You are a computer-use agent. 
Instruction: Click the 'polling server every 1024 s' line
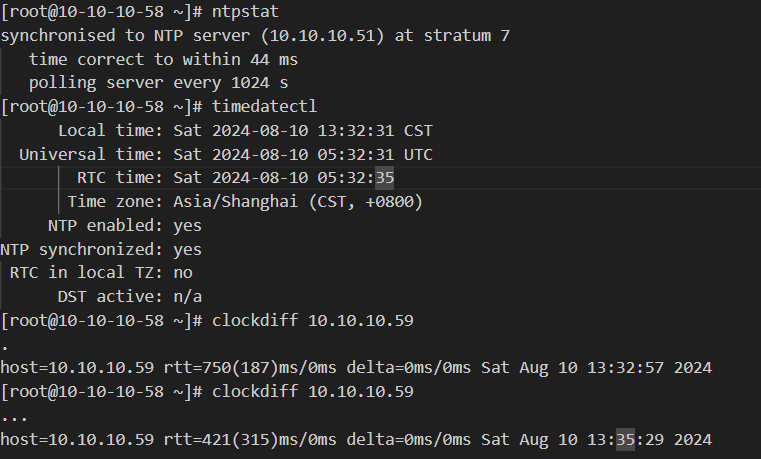158,83
